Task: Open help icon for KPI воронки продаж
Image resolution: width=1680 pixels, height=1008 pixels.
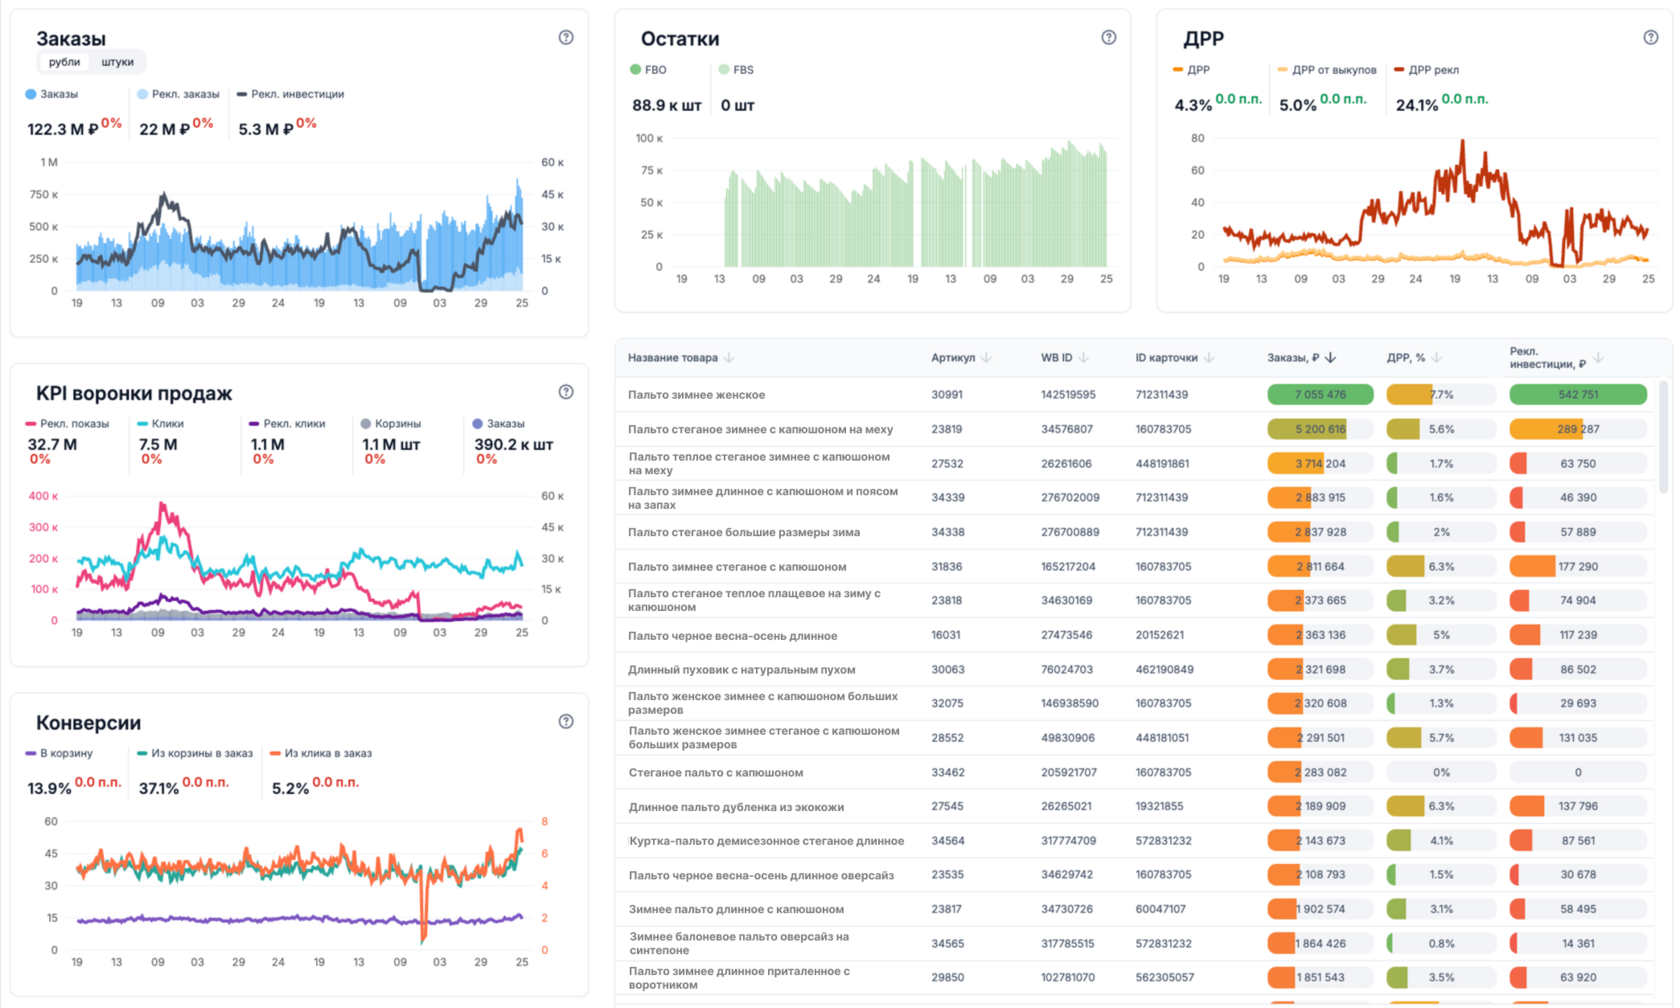Action: [x=566, y=392]
